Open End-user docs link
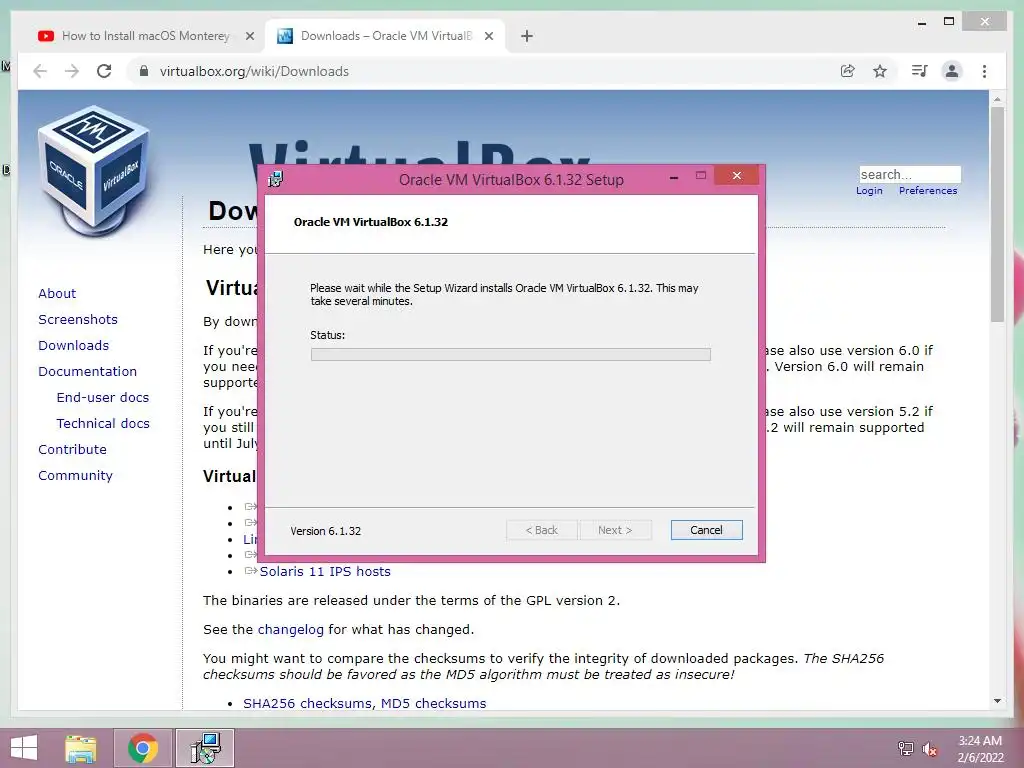 (x=103, y=398)
